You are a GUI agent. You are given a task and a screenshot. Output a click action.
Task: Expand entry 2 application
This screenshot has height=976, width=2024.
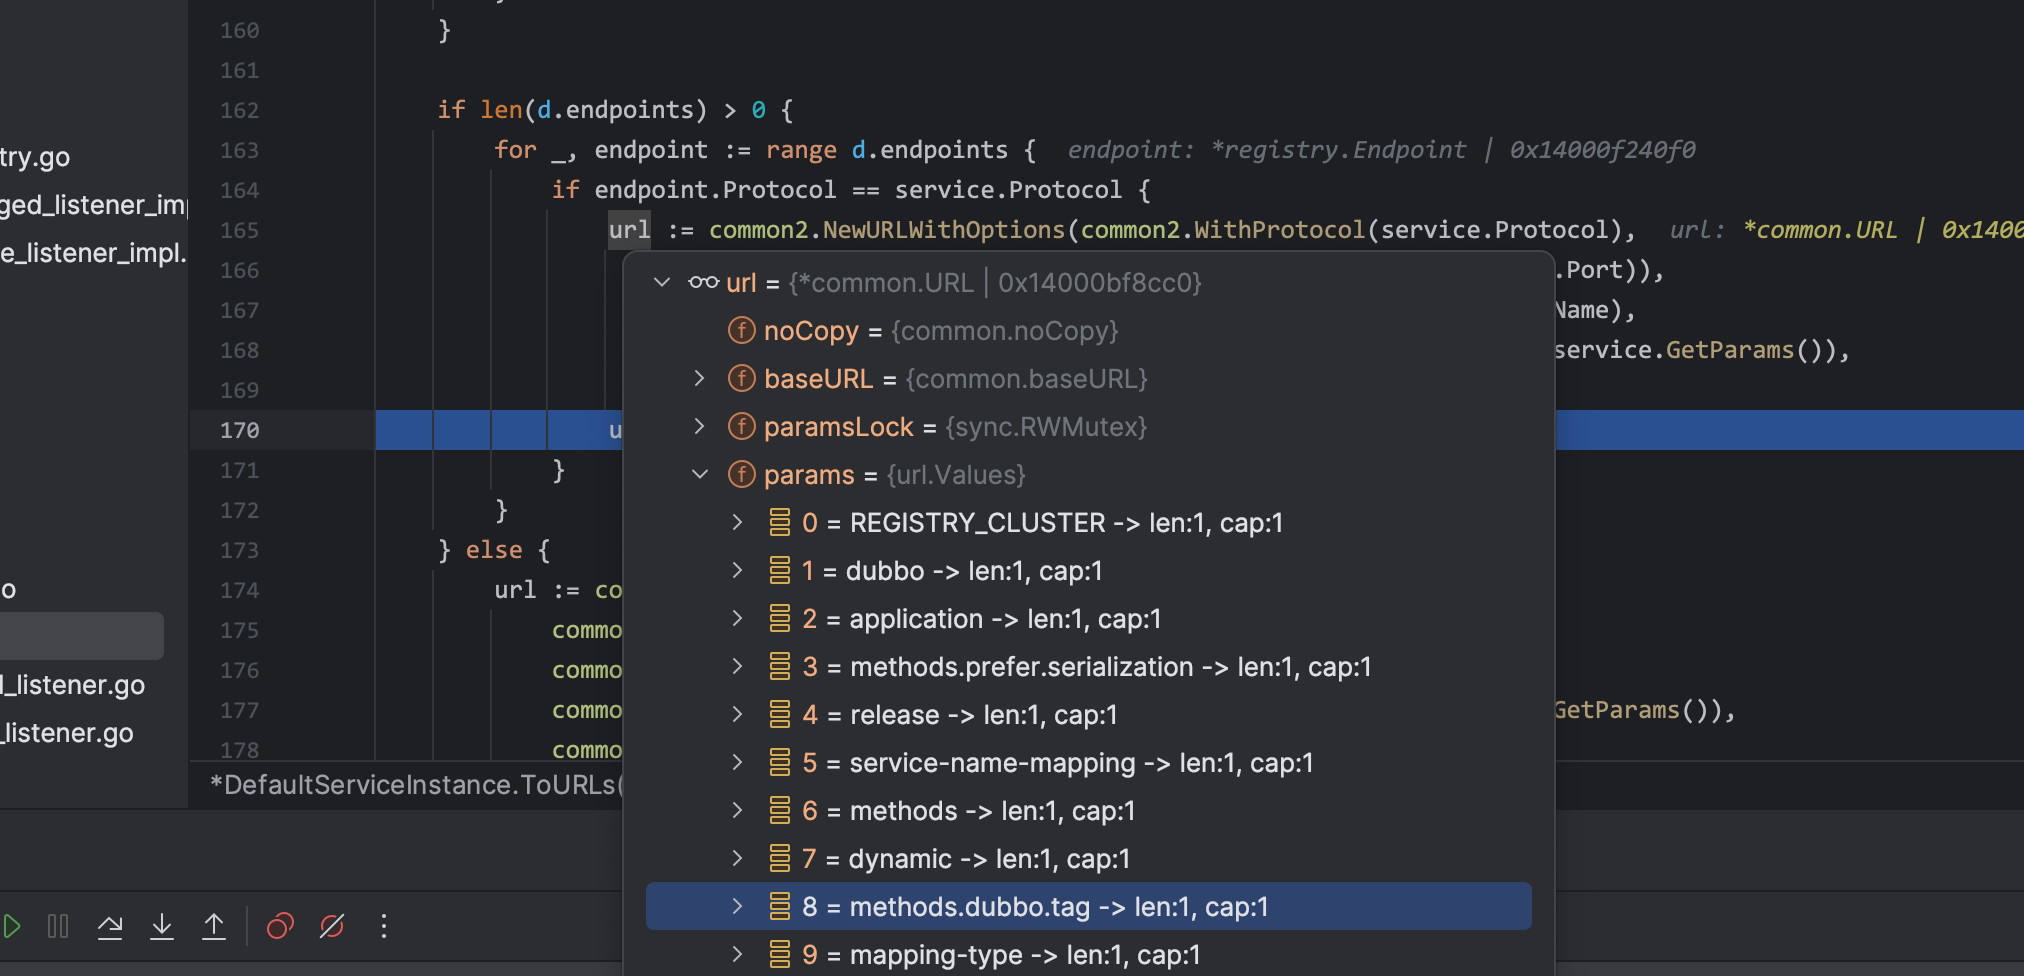[x=737, y=618]
